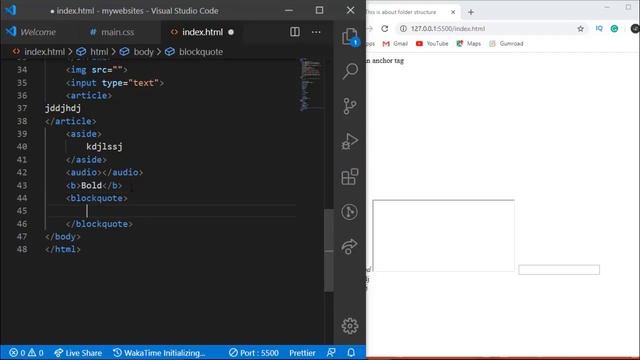Click the word Bold on line 43
Image resolution: width=640 pixels, height=360 pixels.
91,185
